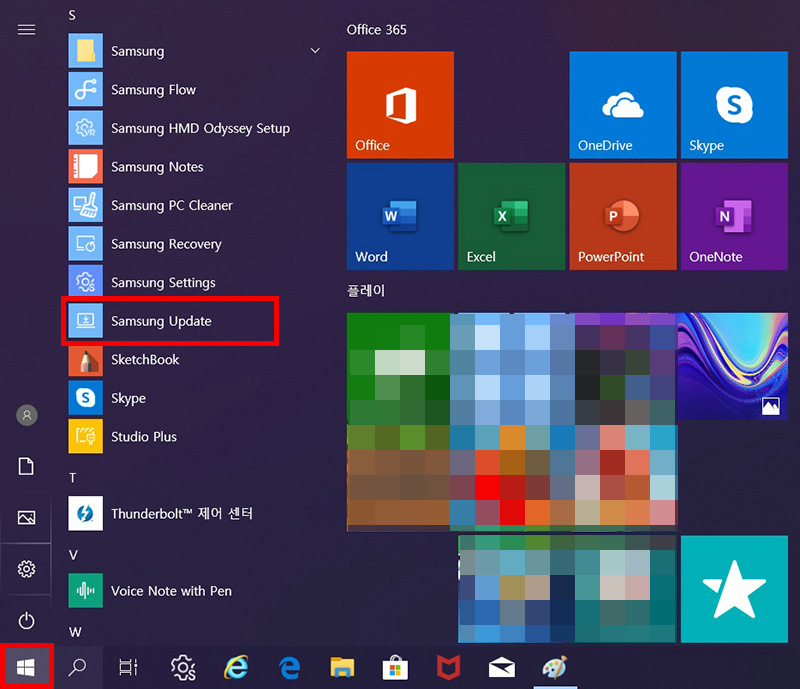Open the Skype tile
The height and width of the screenshot is (689, 800).
coord(734,105)
